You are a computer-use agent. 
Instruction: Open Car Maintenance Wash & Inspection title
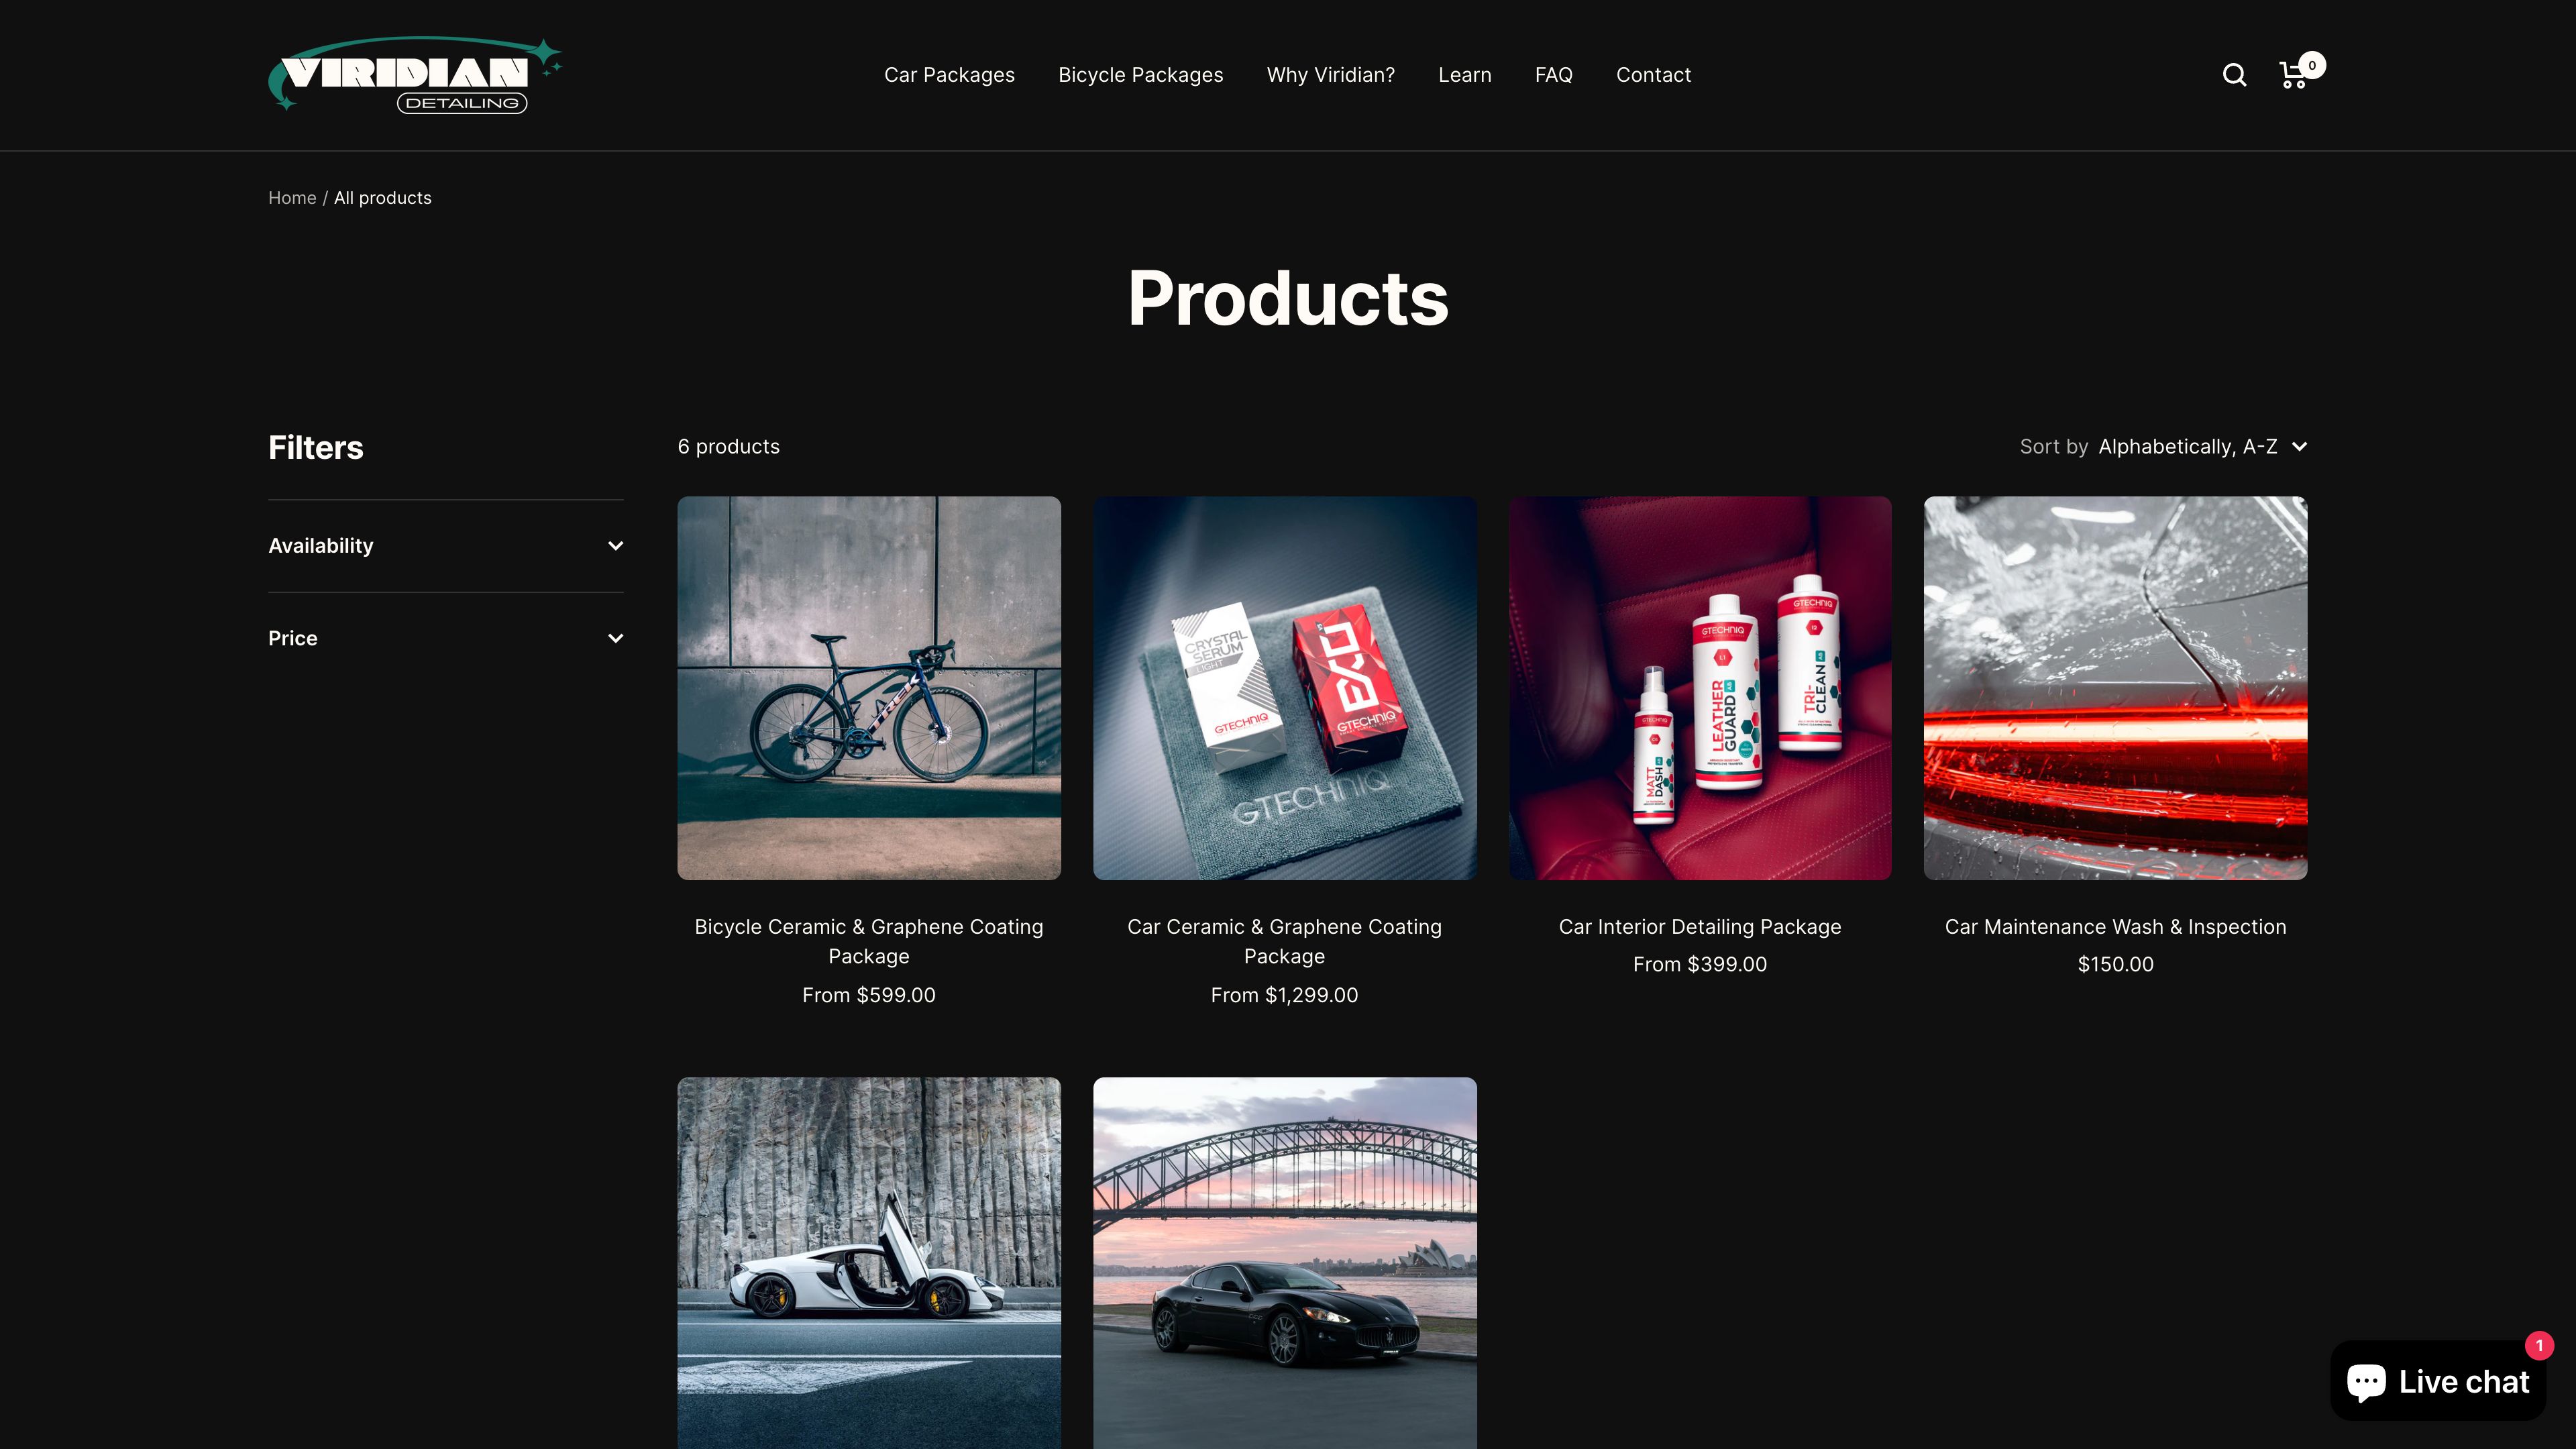2115,927
